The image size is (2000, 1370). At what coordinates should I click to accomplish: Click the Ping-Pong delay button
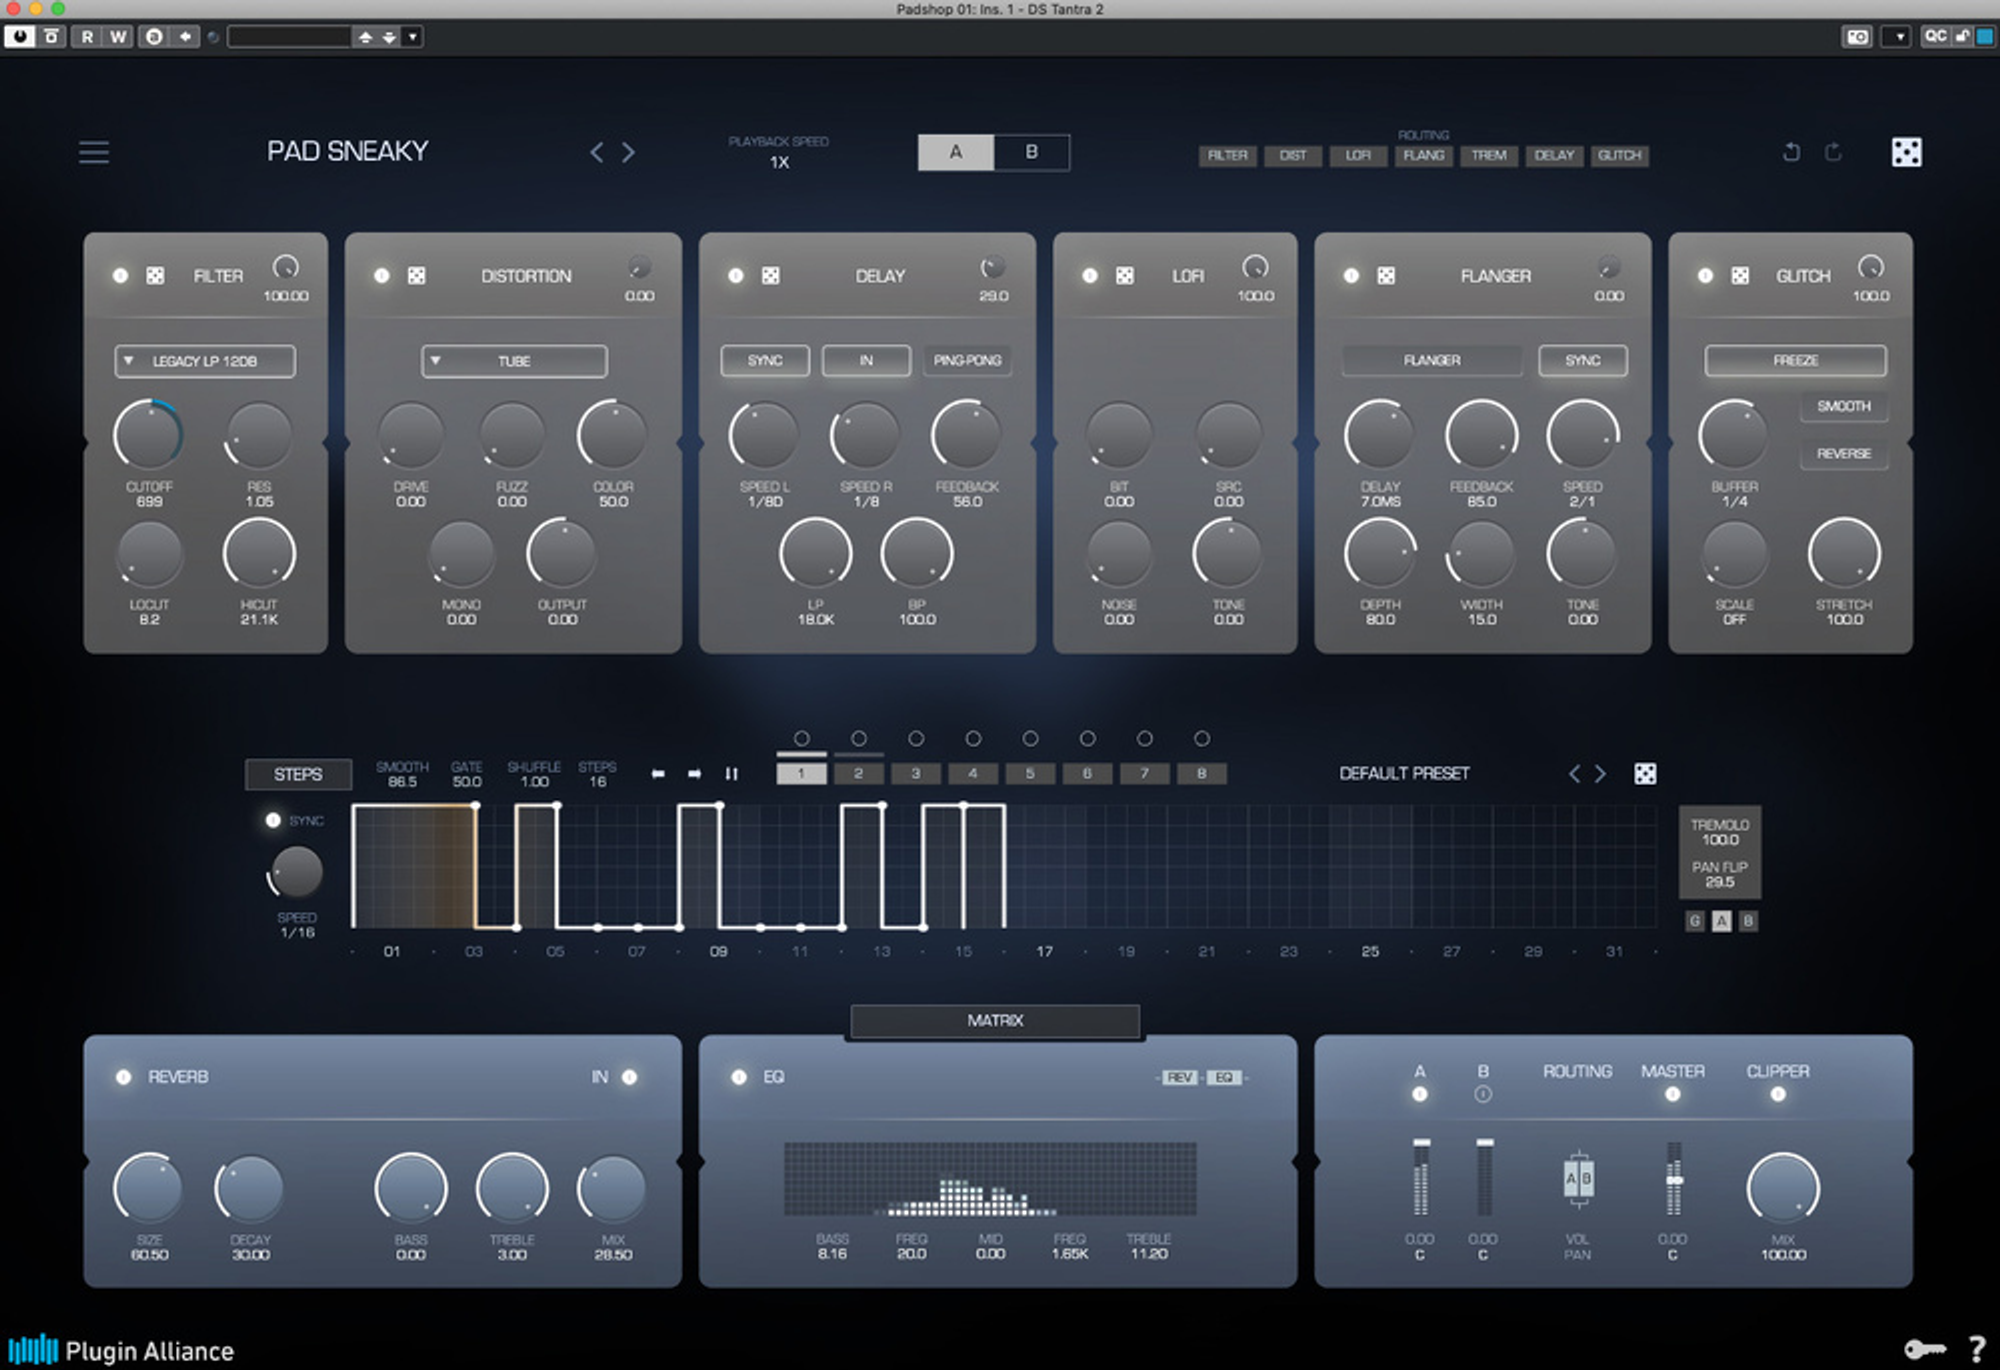967,360
